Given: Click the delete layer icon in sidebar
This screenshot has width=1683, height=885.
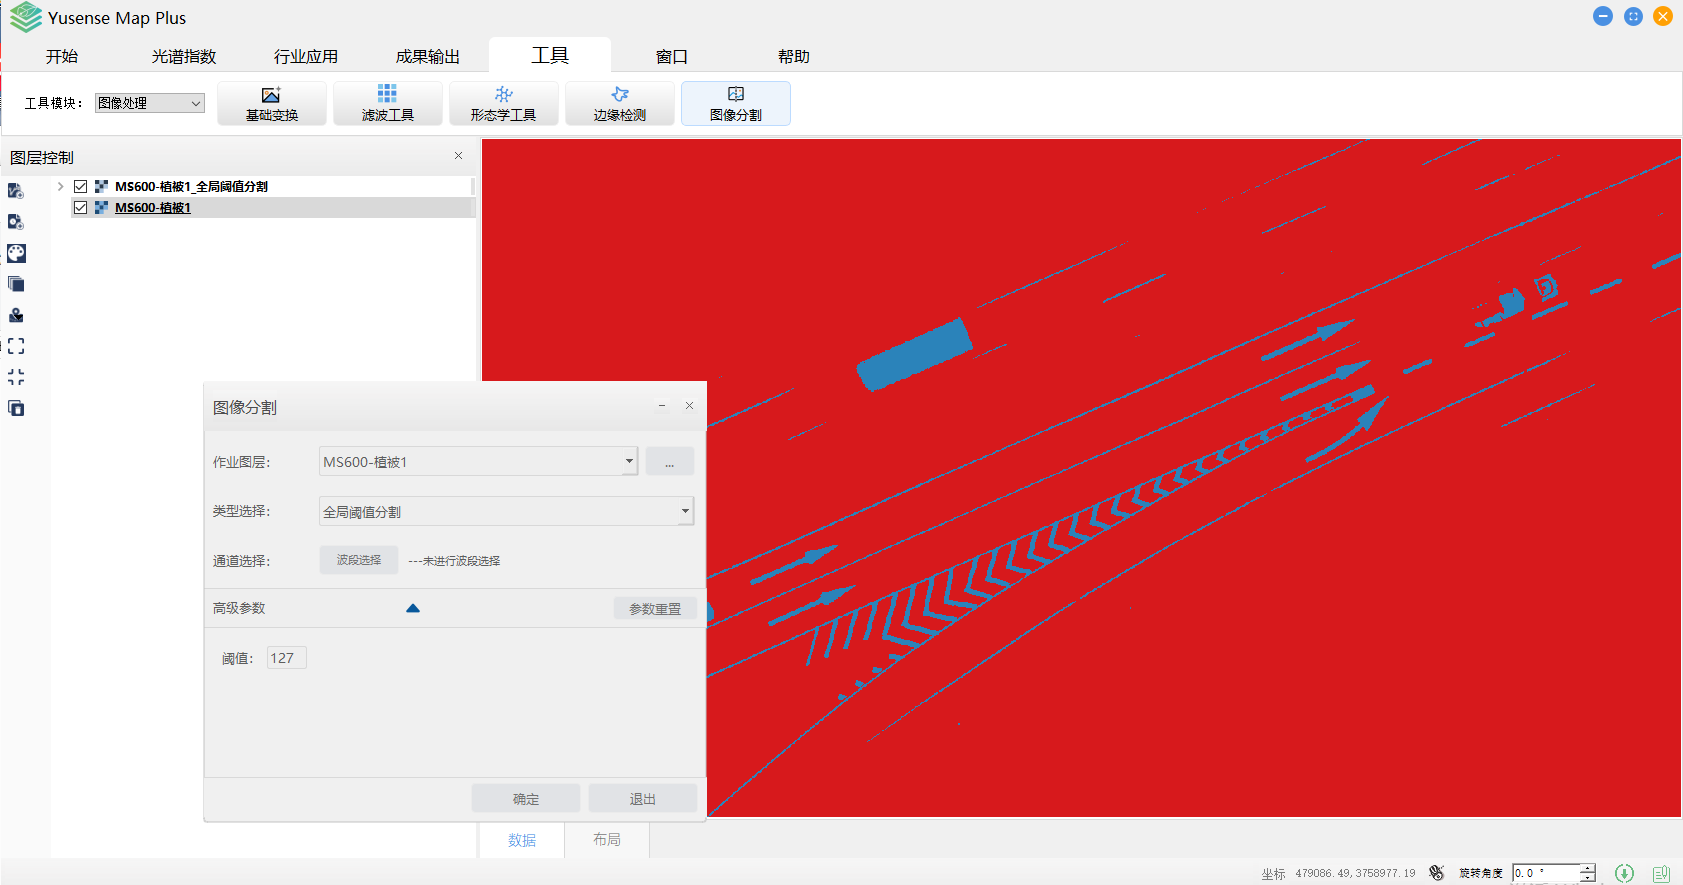Looking at the screenshot, I should 16,408.
